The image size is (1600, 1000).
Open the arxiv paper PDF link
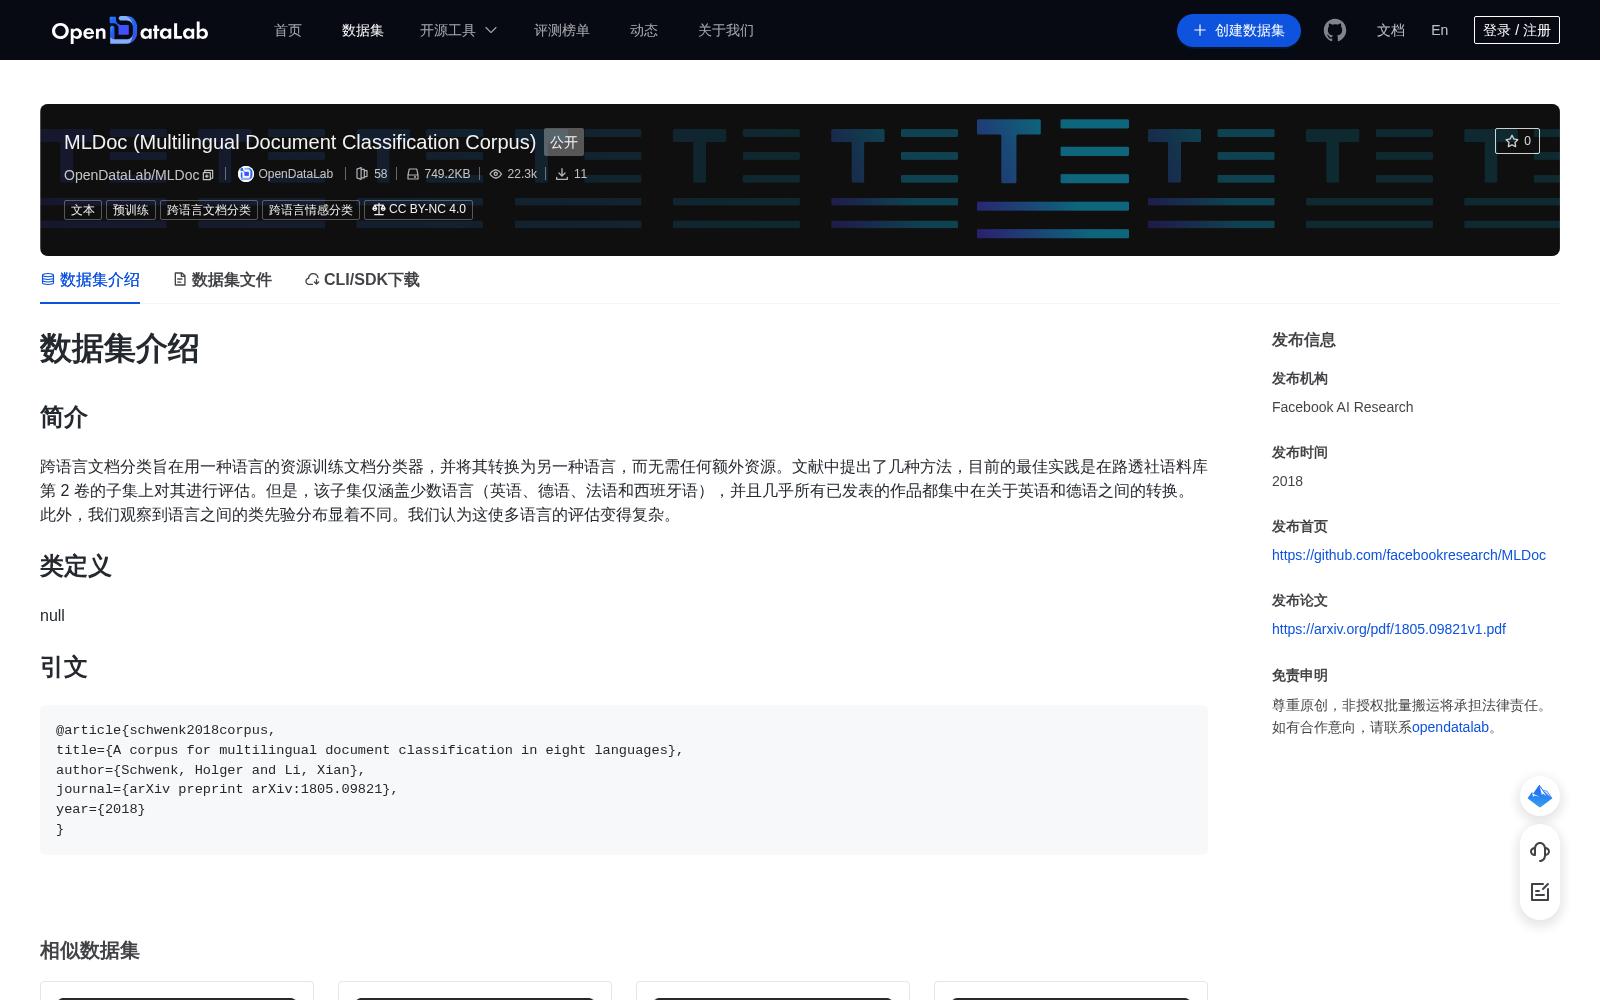tap(1389, 629)
